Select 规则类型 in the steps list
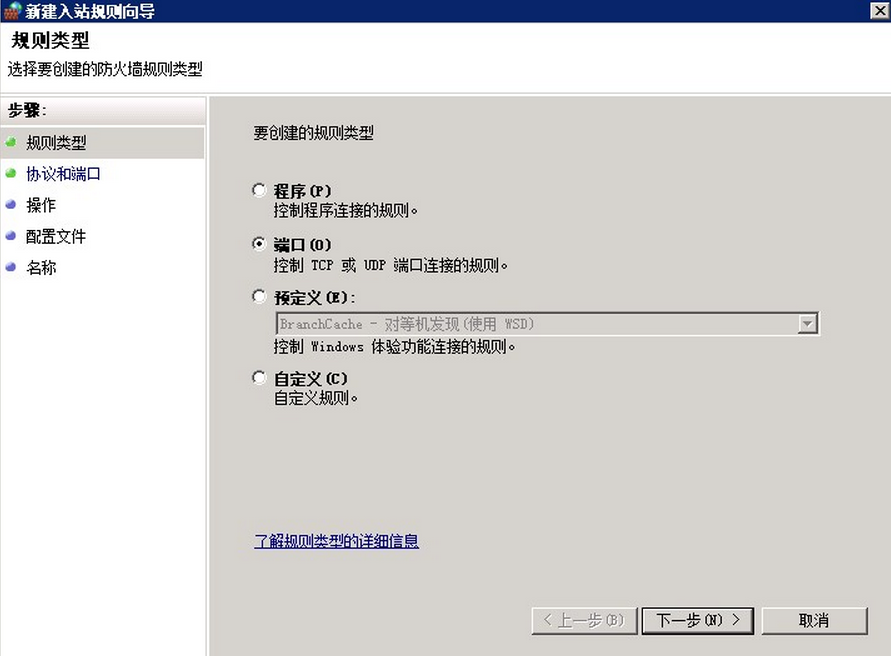The width and height of the screenshot is (891, 656). [55, 142]
